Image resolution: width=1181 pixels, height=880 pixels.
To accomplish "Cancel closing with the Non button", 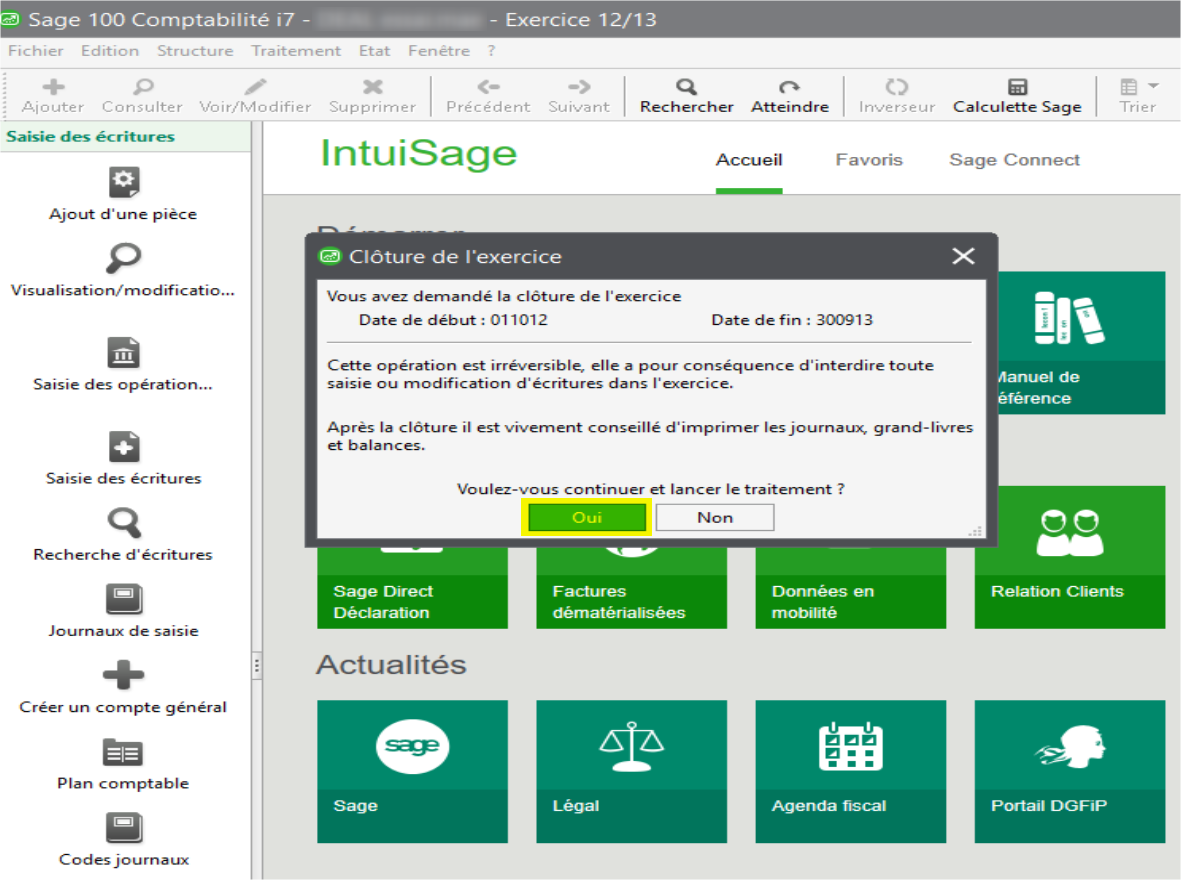I will (x=715, y=517).
